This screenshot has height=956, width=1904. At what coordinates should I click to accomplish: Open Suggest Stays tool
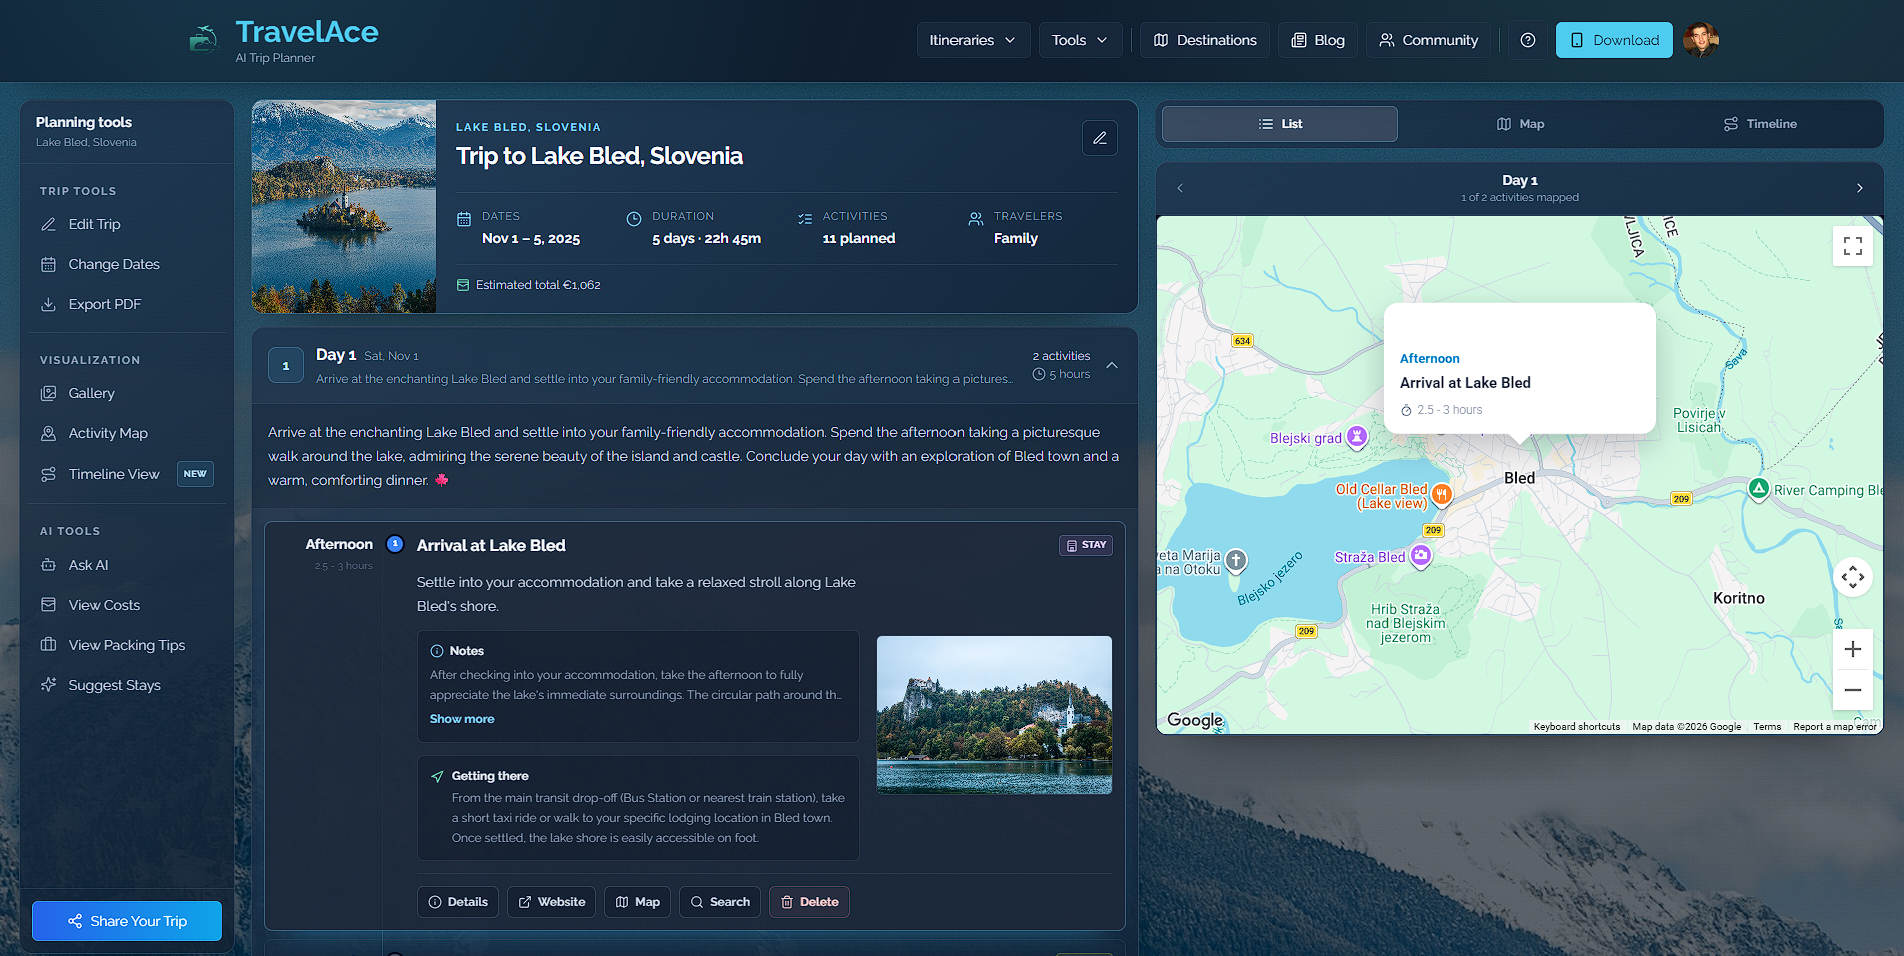click(x=127, y=685)
